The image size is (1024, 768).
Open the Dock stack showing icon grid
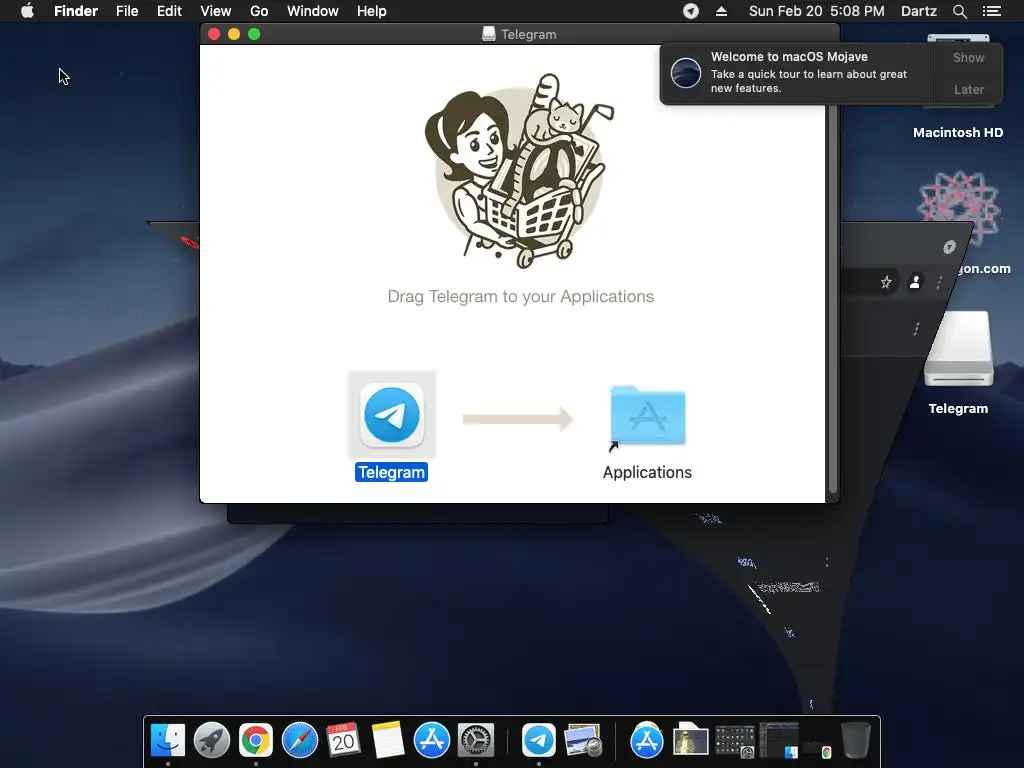tap(735, 741)
